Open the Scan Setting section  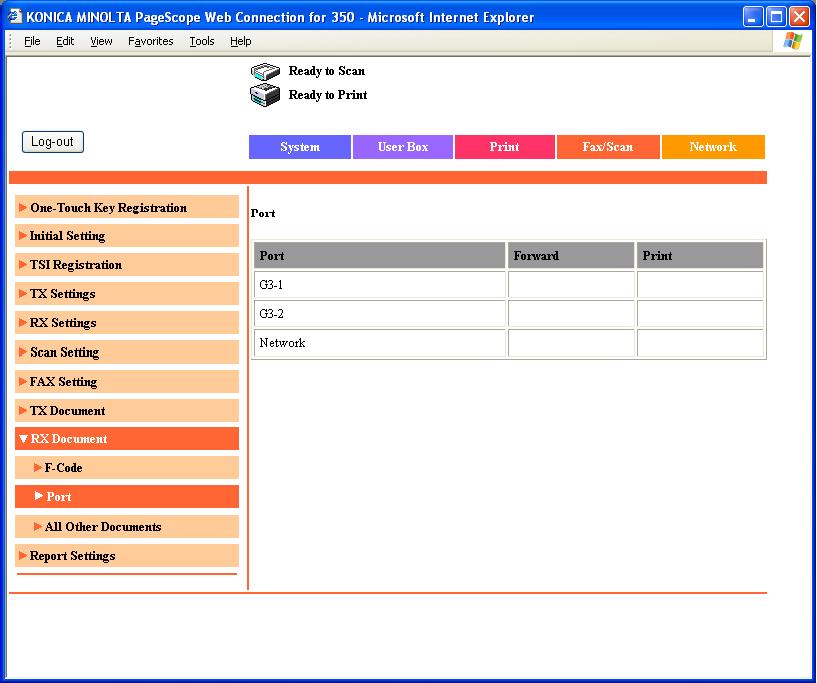[x=64, y=352]
